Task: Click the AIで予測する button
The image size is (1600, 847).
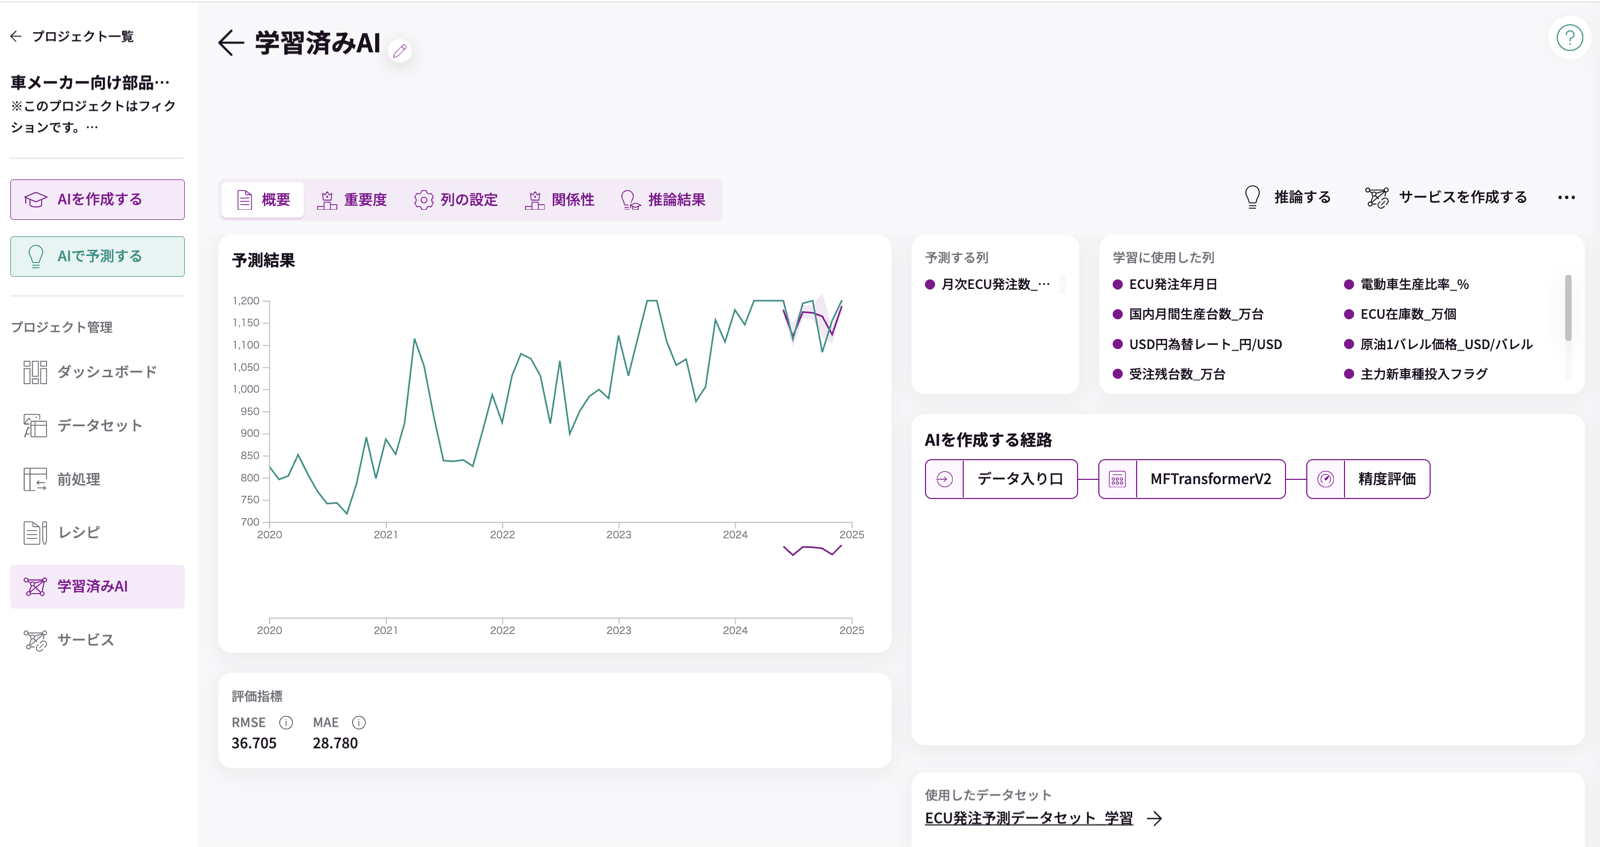Action: [97, 256]
